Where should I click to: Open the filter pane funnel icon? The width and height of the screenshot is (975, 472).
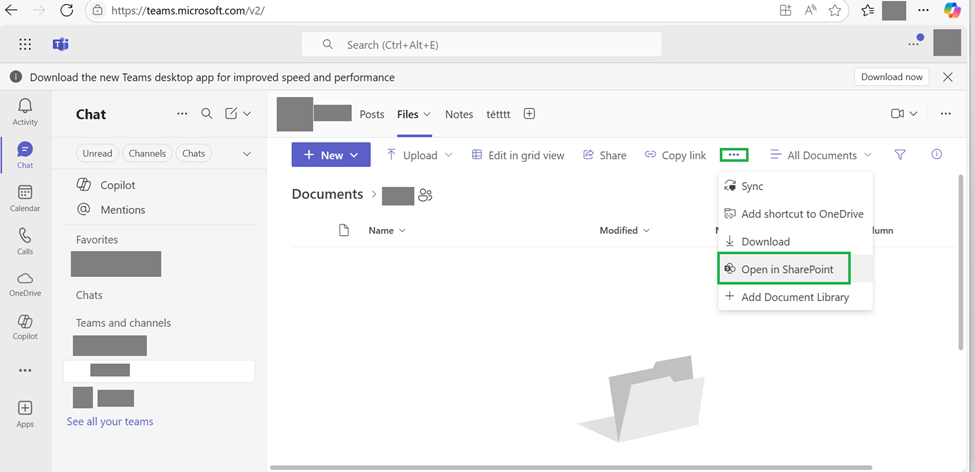tap(900, 155)
